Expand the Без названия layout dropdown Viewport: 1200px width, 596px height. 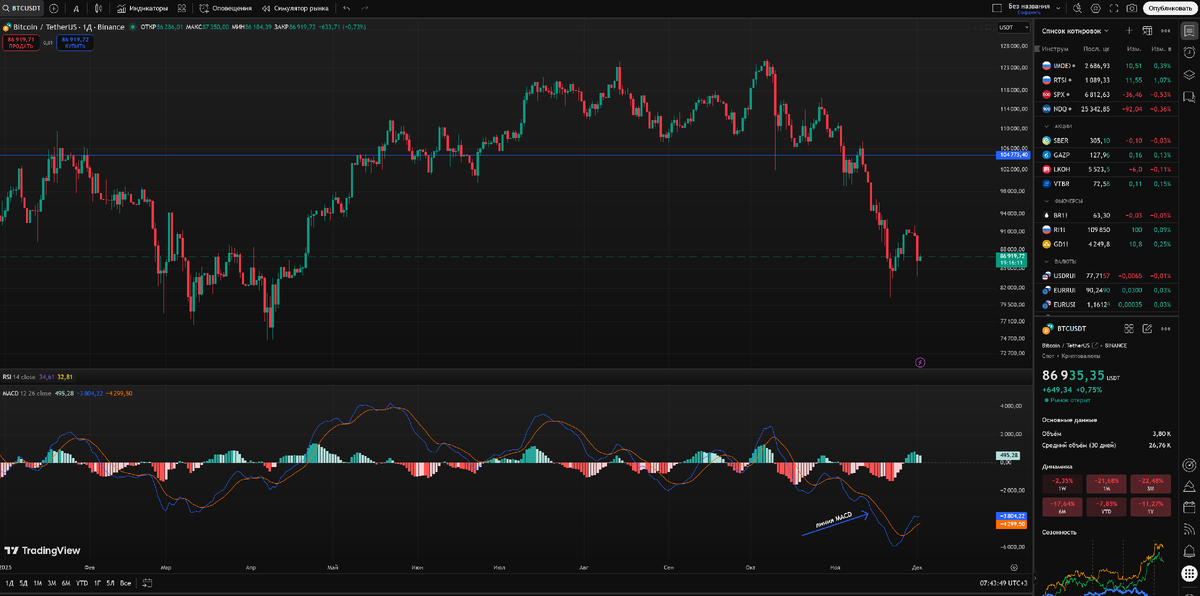tap(1058, 8)
